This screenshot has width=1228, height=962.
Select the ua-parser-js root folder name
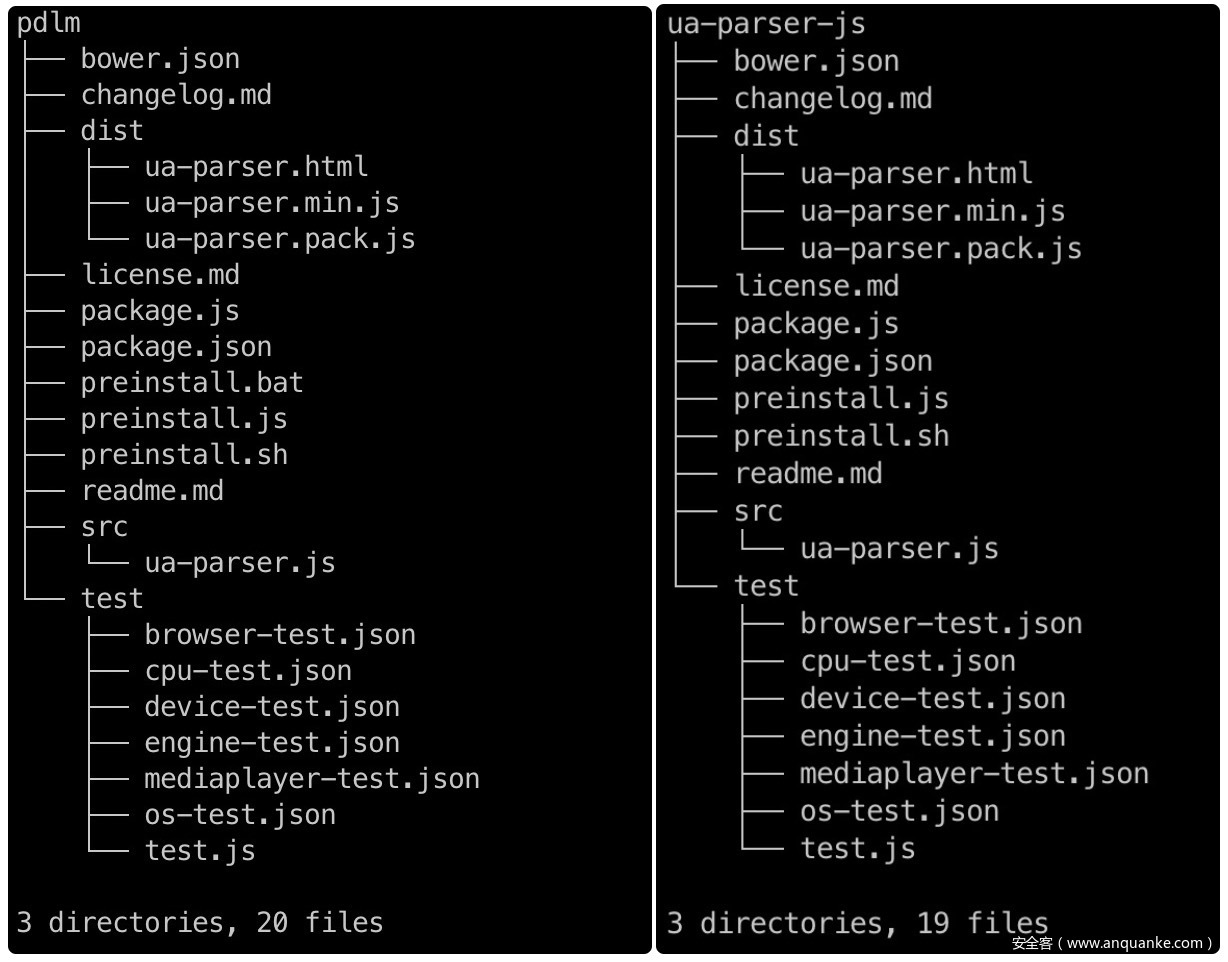tap(766, 23)
